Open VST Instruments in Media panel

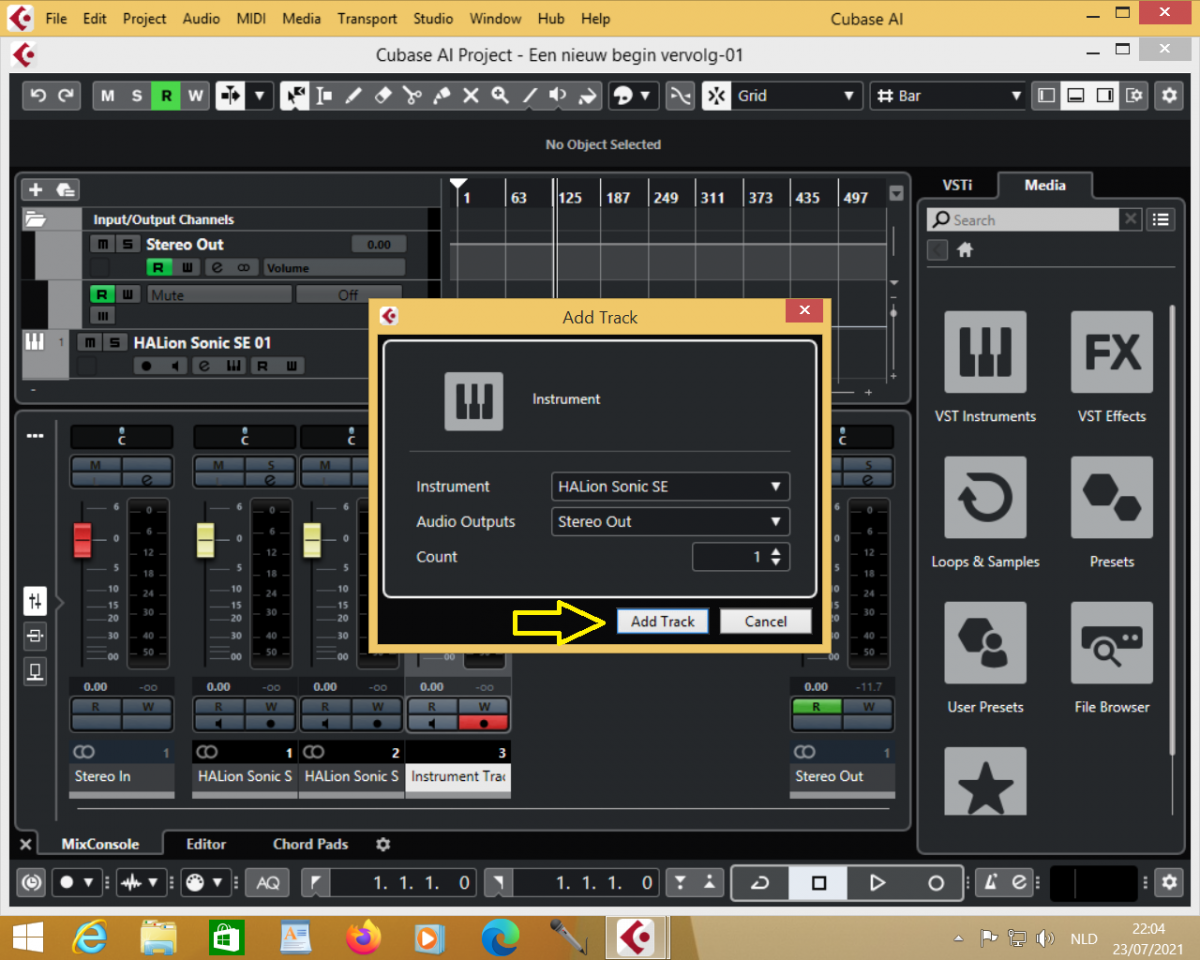[985, 352]
